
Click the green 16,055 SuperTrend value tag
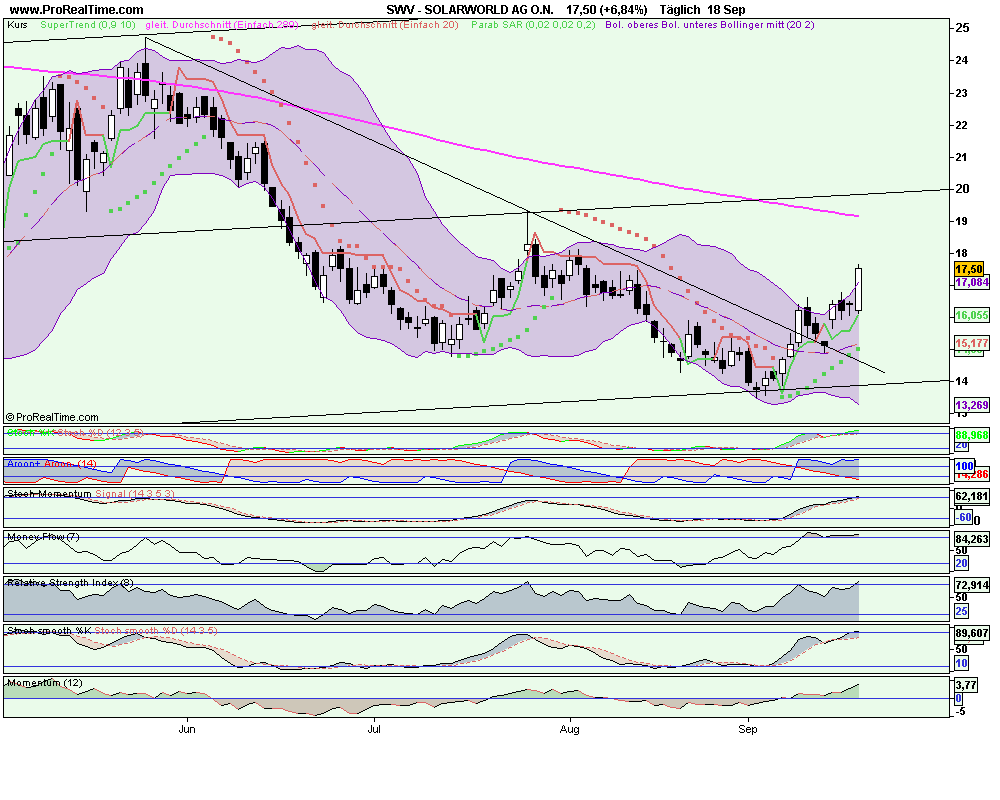coord(971,315)
